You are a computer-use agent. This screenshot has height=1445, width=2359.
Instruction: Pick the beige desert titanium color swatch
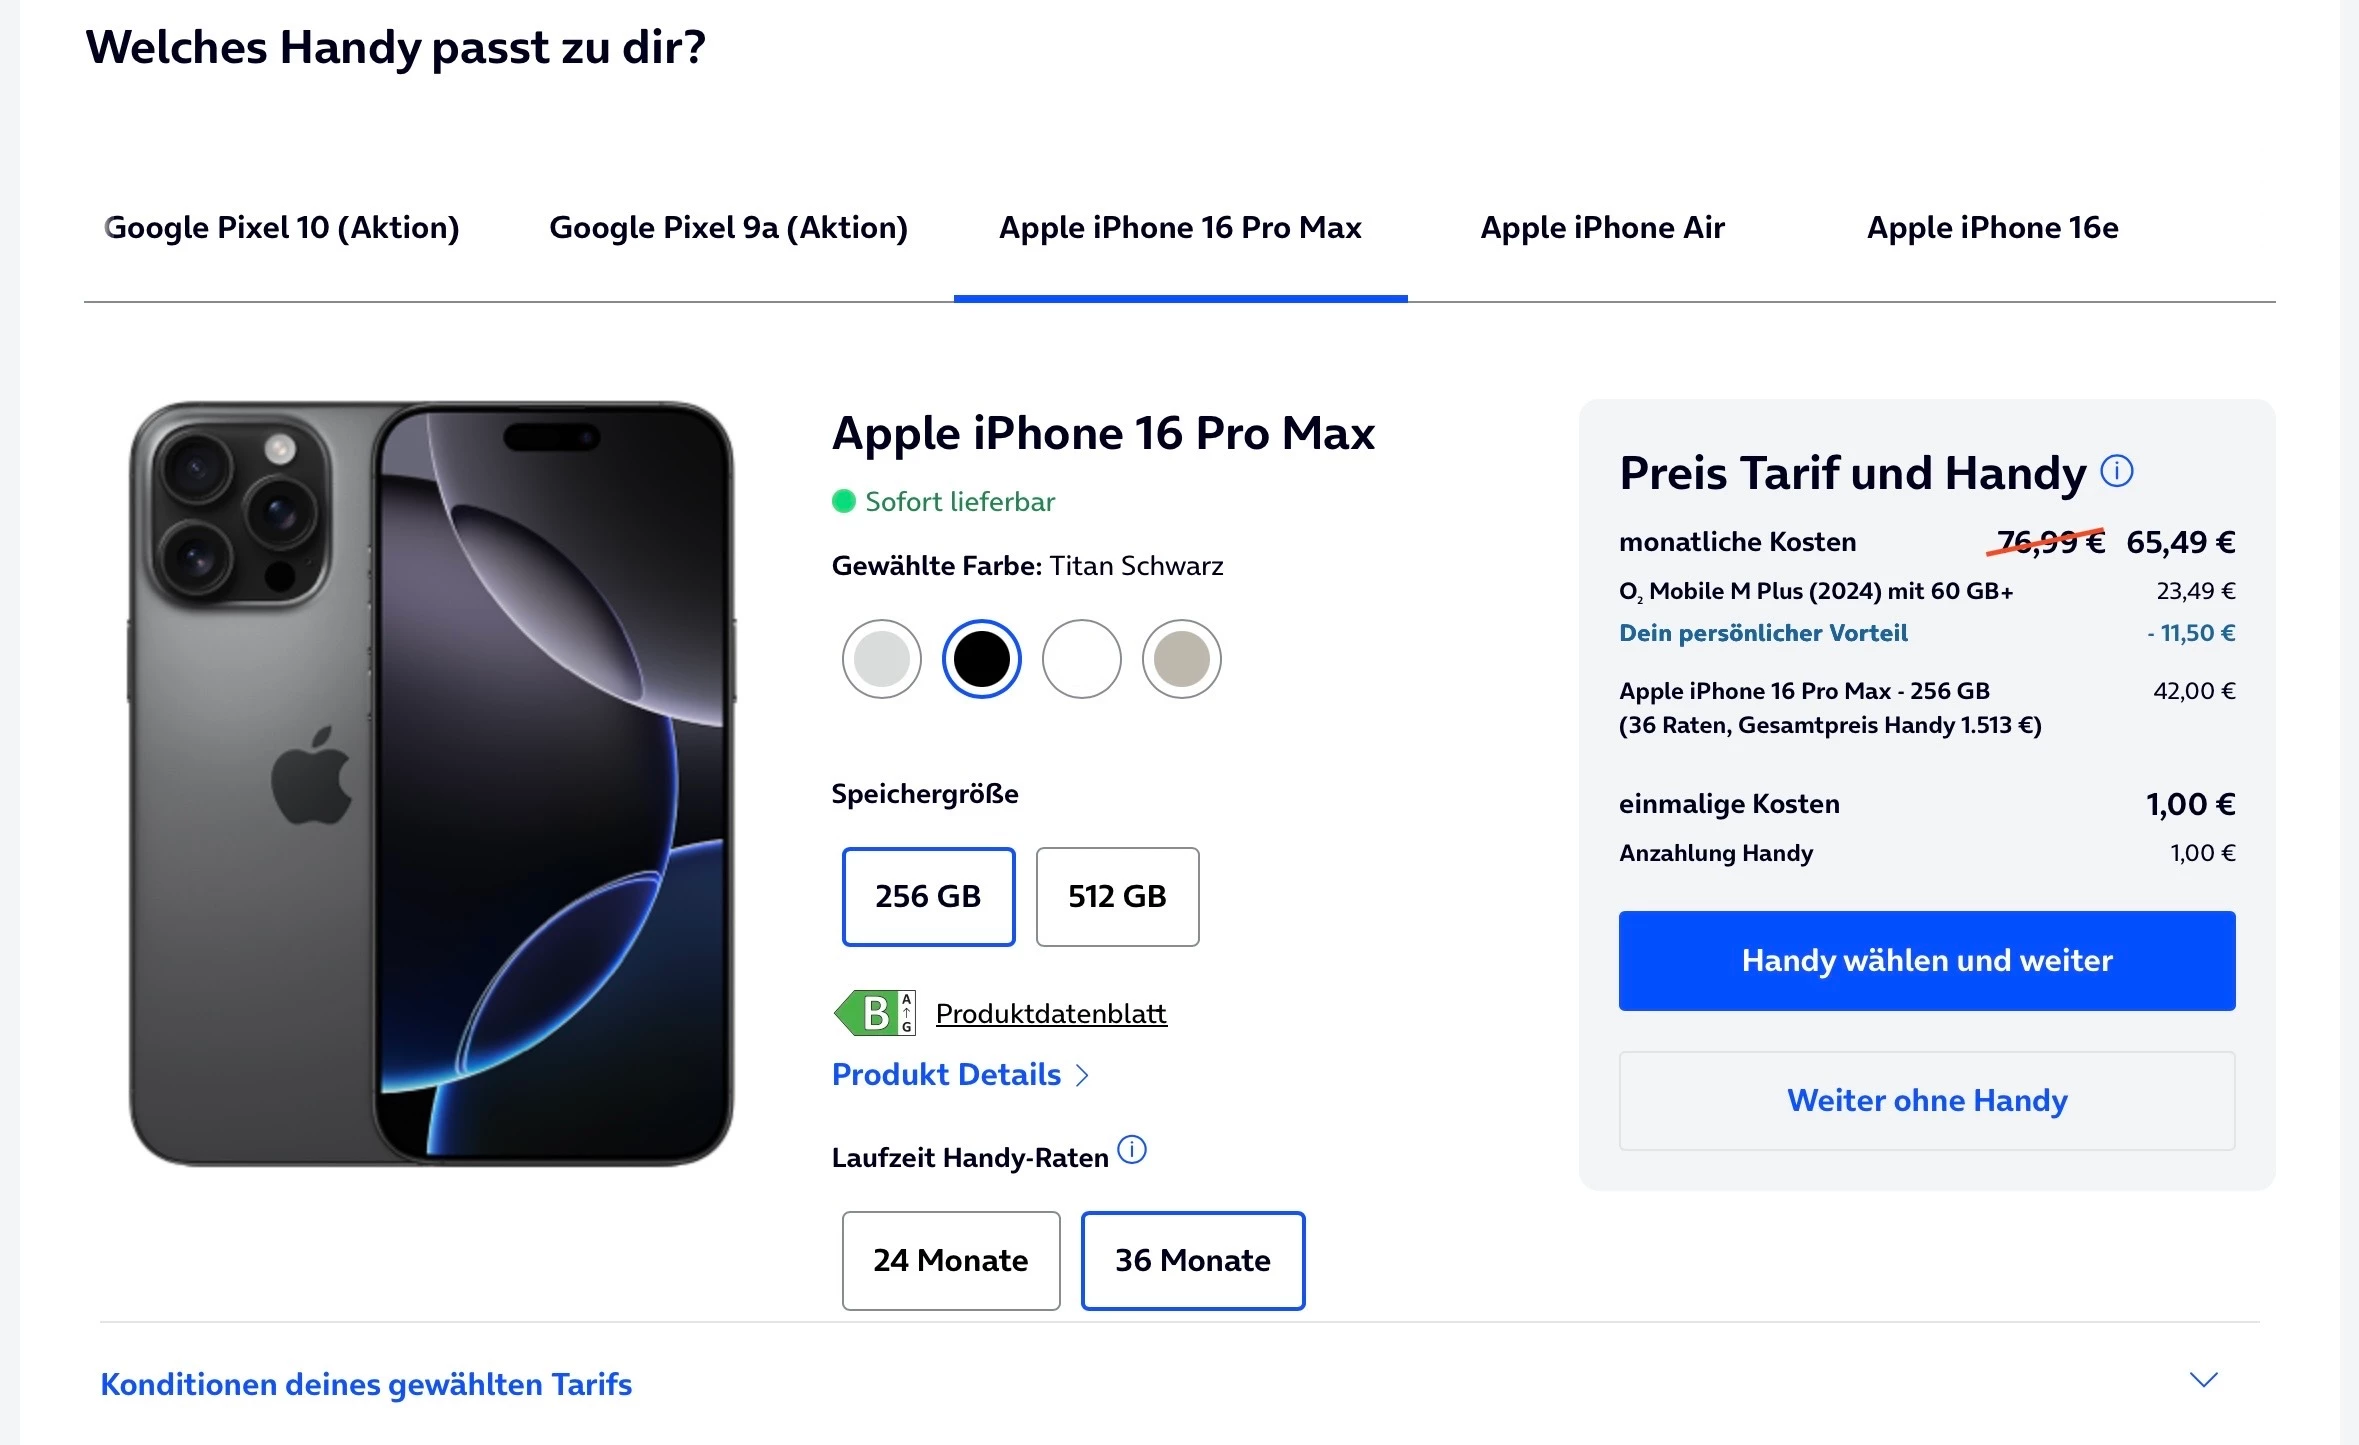coord(1181,659)
